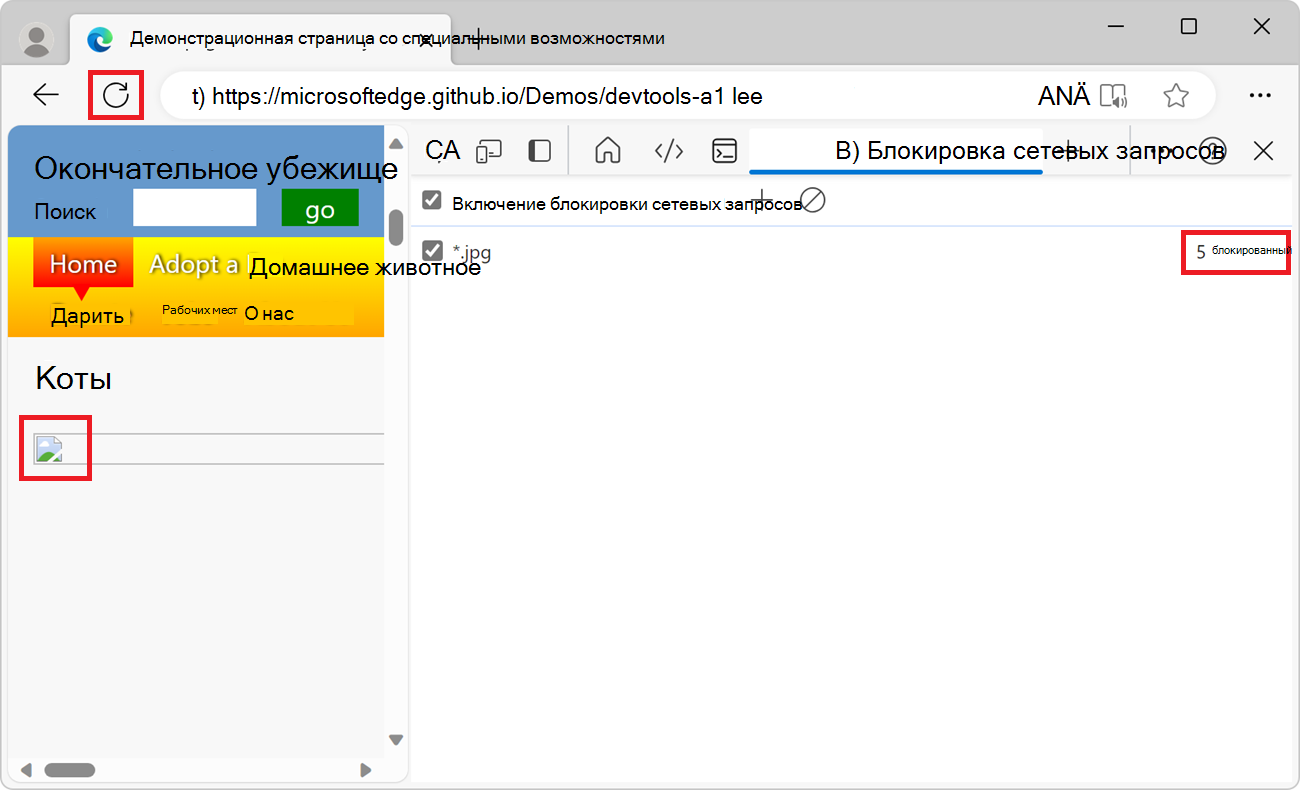1300x790 pixels.
Task: Toggle device emulation in DevTools
Action: 488,151
